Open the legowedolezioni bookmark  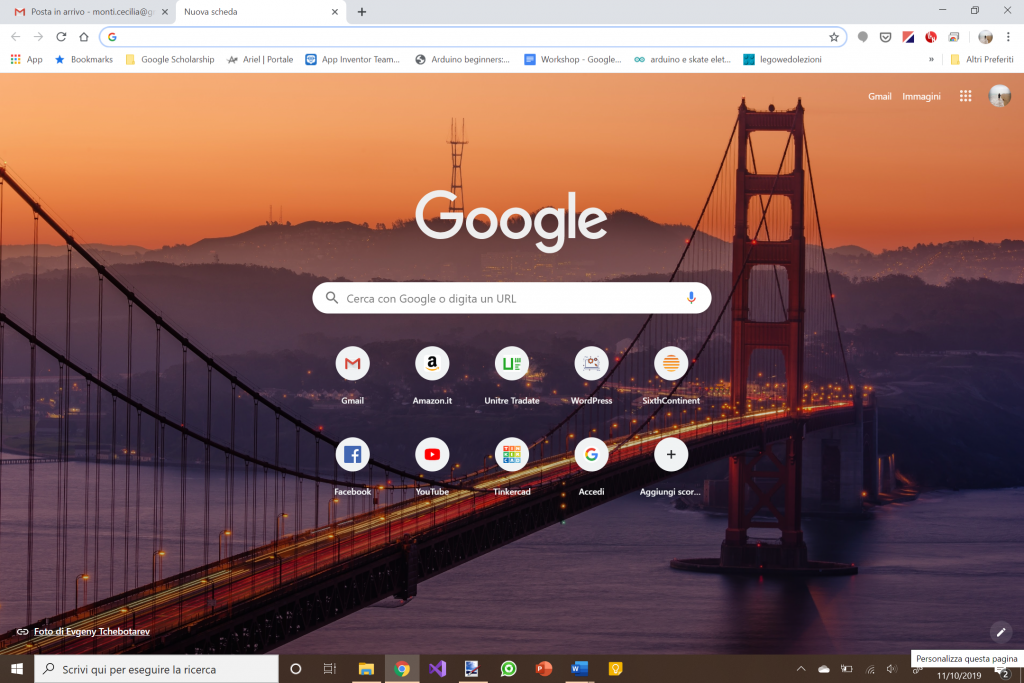[x=782, y=59]
